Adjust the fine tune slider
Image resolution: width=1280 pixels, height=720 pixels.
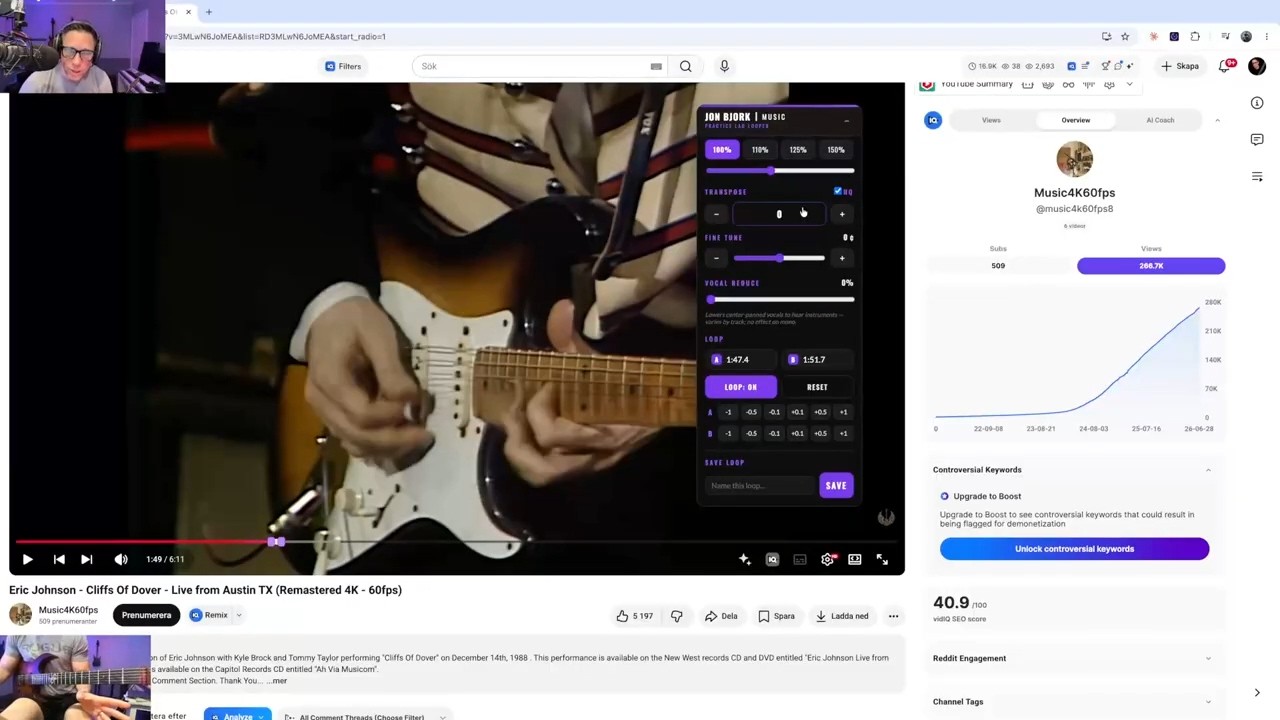pos(779,258)
